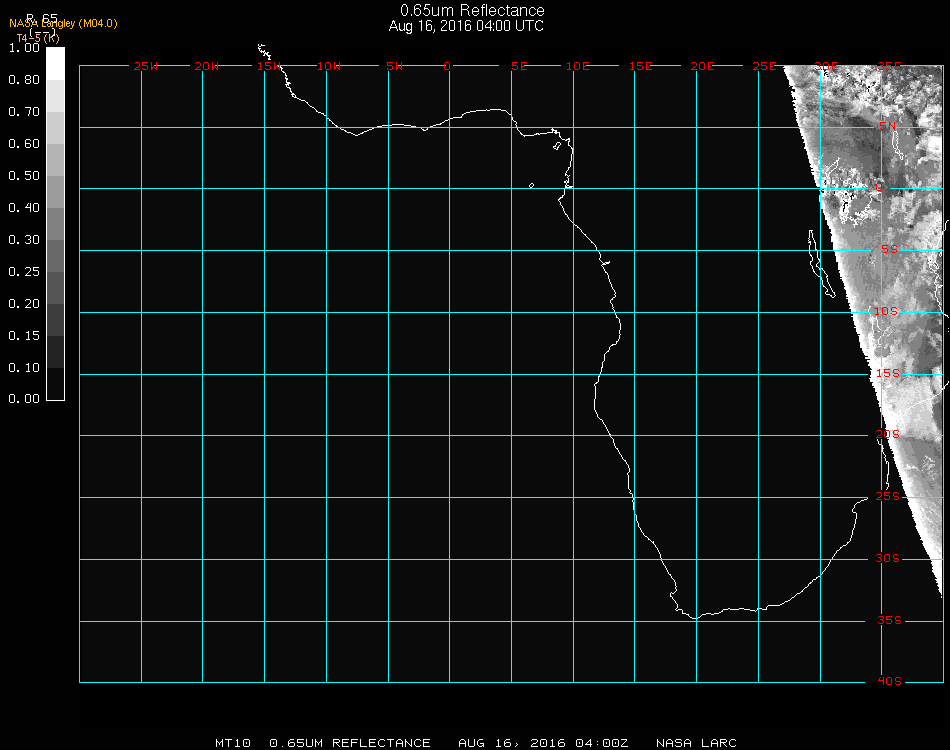Image resolution: width=950 pixels, height=750 pixels.
Task: Click the 0.50 scale value
Action: pyautogui.click(x=24, y=176)
